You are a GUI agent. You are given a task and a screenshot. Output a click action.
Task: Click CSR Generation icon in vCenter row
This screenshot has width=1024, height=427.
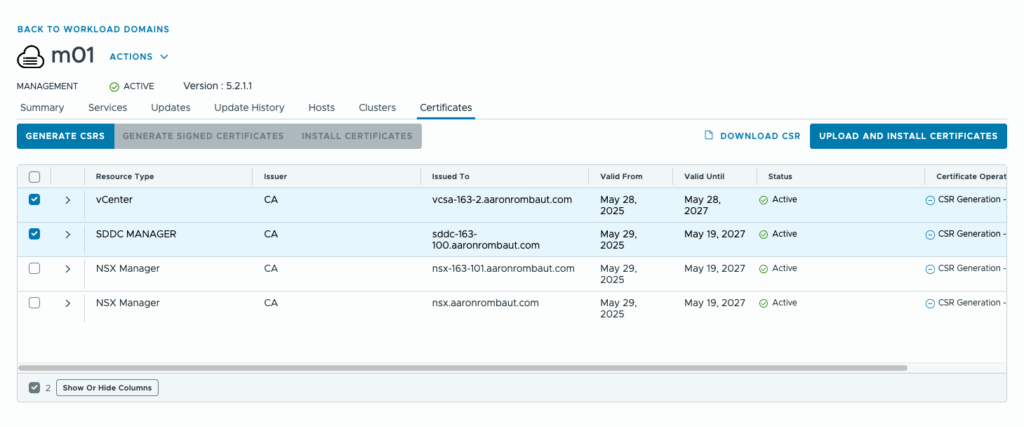(930, 200)
